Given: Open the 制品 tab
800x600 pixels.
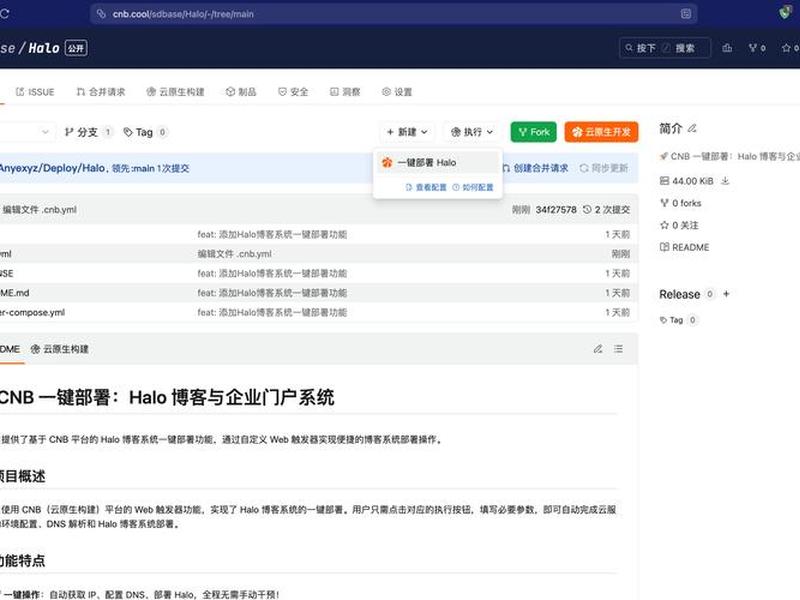Looking at the screenshot, I should 241,92.
